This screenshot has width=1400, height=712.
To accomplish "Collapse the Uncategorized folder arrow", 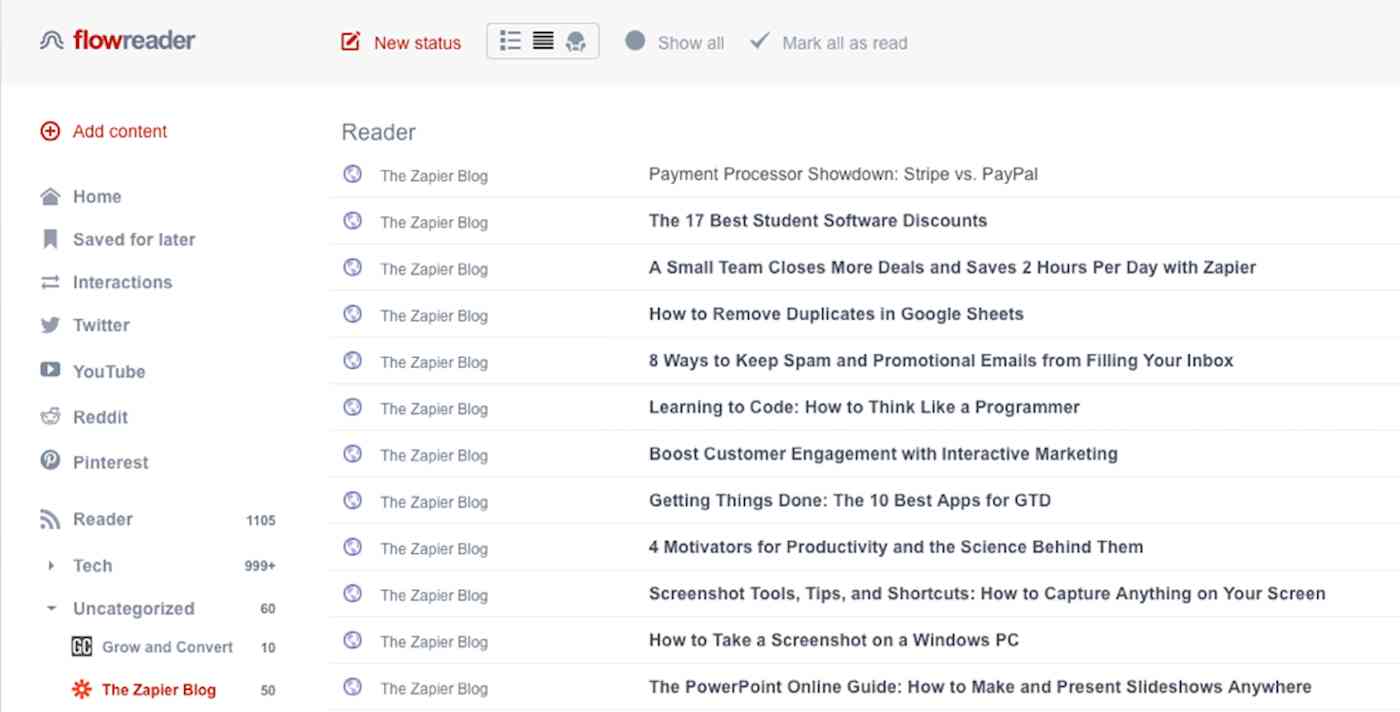I will pyautogui.click(x=51, y=608).
